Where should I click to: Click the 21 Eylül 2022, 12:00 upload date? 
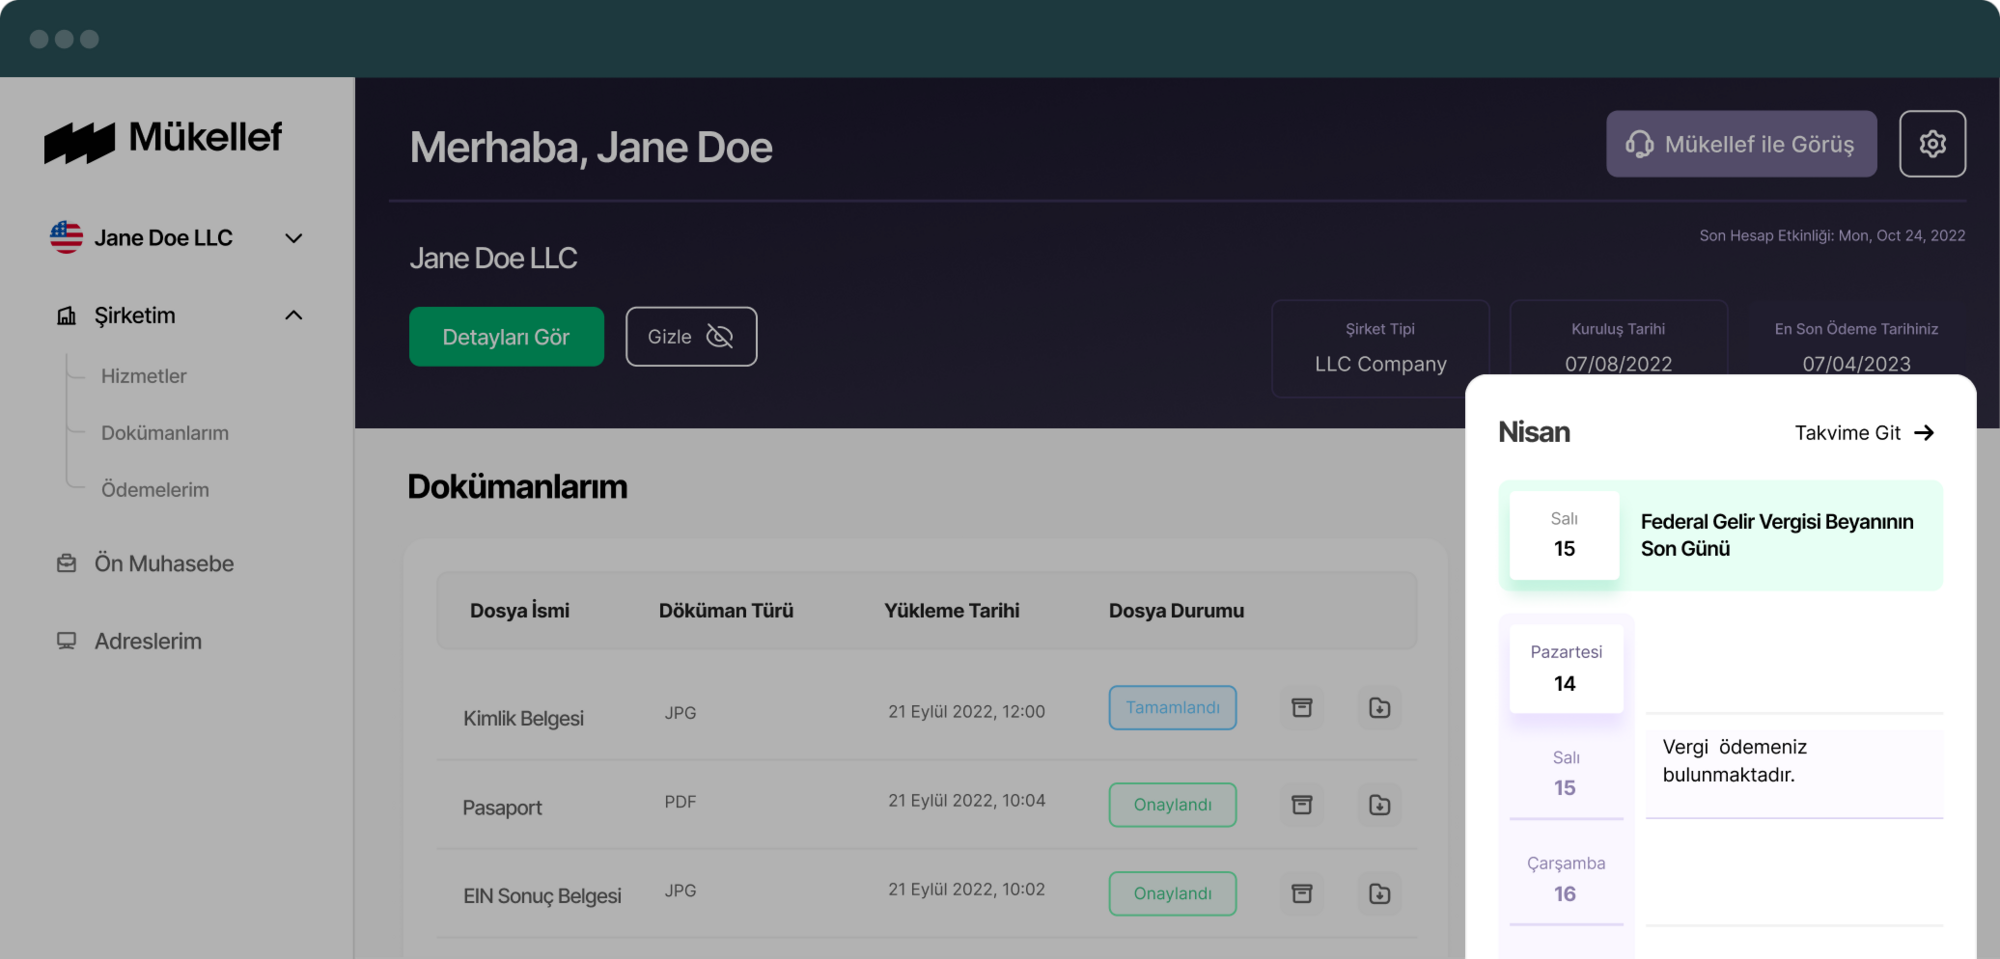pos(967,712)
